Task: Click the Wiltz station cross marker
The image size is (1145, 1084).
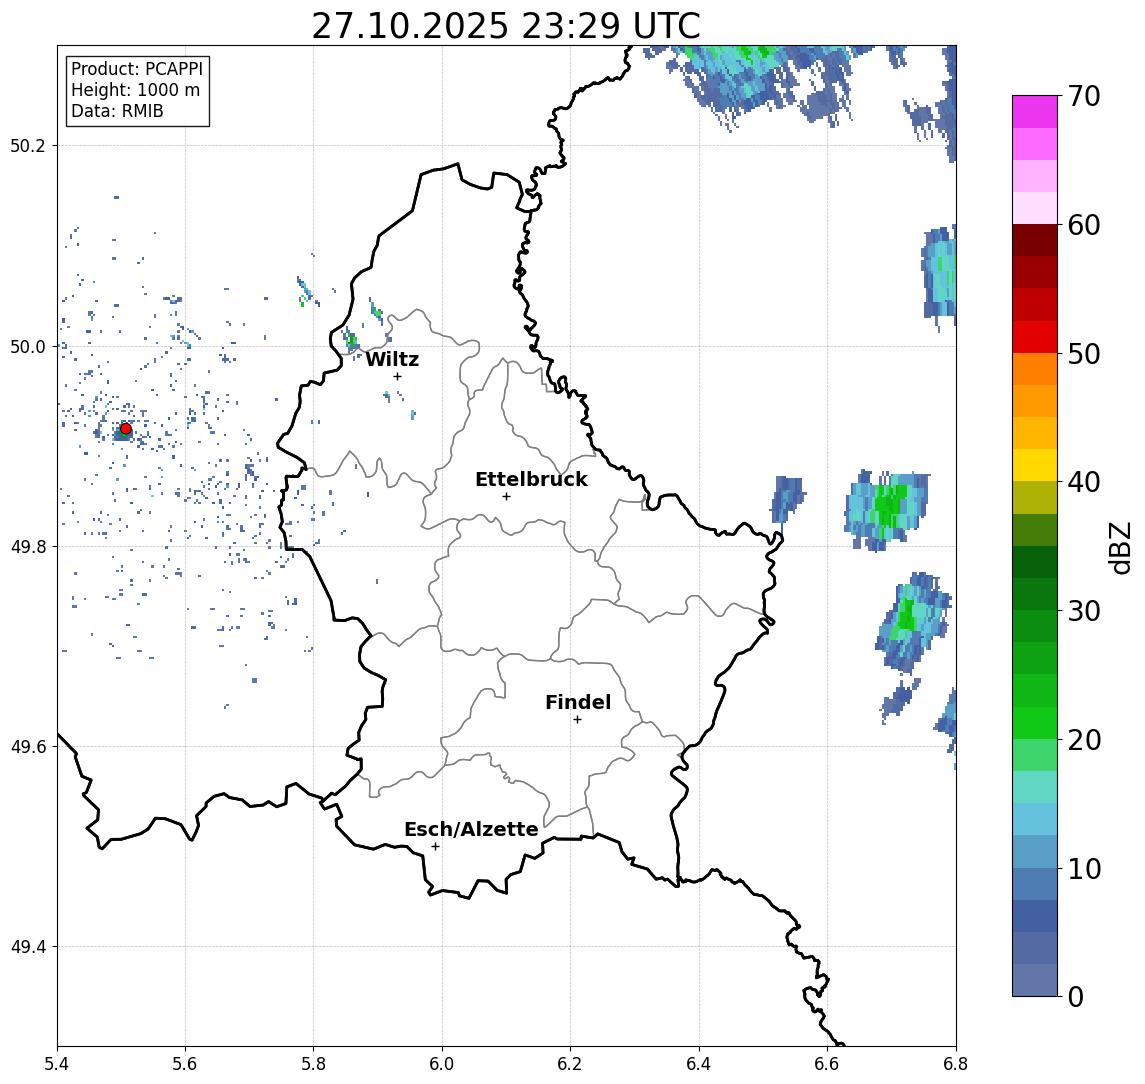Action: [x=397, y=376]
